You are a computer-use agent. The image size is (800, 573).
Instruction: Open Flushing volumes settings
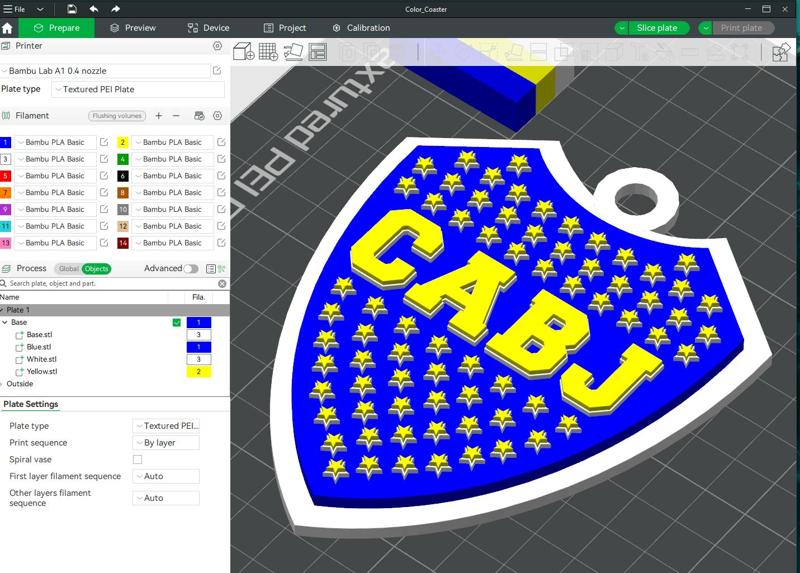click(x=117, y=116)
